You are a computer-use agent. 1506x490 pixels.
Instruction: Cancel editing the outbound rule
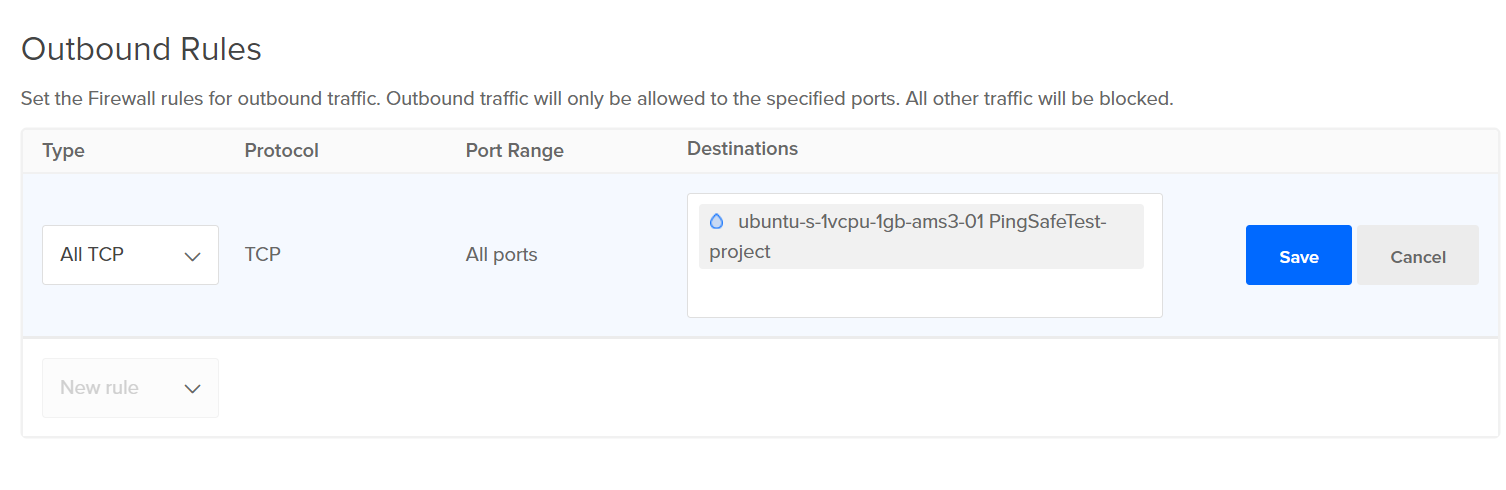click(x=1417, y=256)
